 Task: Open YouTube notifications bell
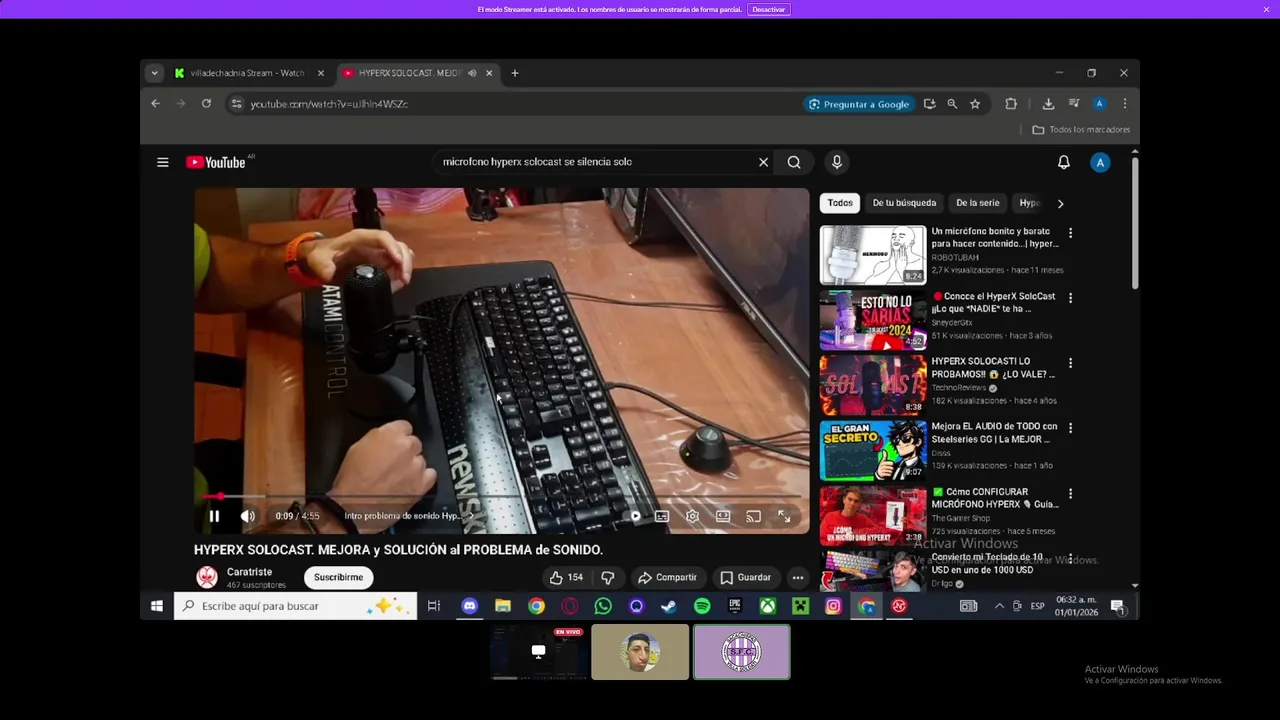point(1063,162)
